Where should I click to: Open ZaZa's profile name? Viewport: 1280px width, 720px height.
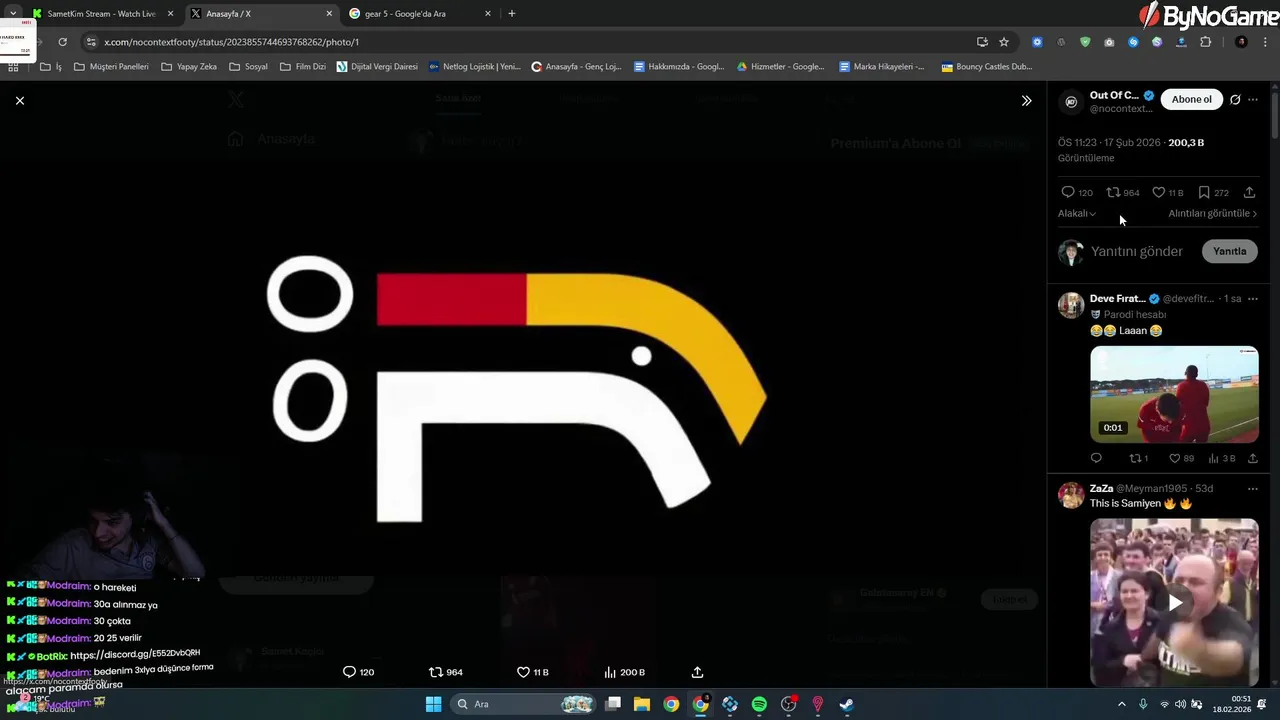[1101, 488]
